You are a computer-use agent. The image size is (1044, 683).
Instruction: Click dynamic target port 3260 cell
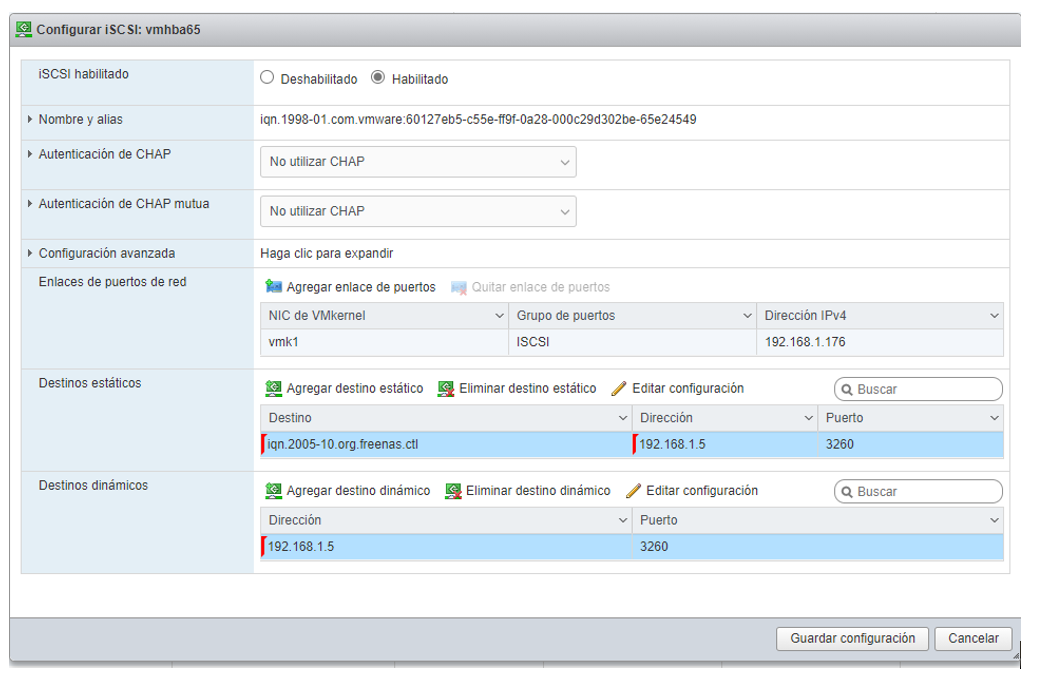pyautogui.click(x=818, y=547)
